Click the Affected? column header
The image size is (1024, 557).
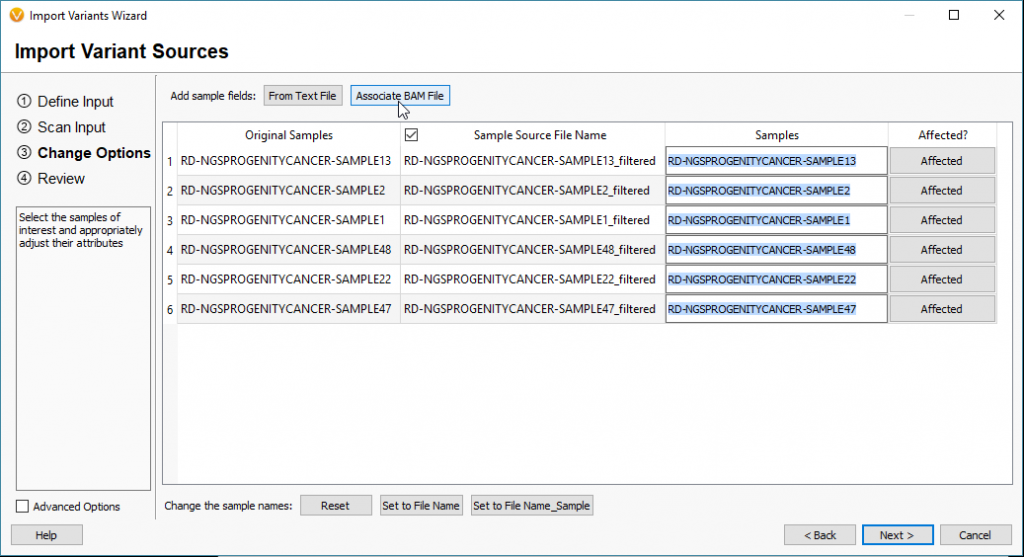click(942, 135)
